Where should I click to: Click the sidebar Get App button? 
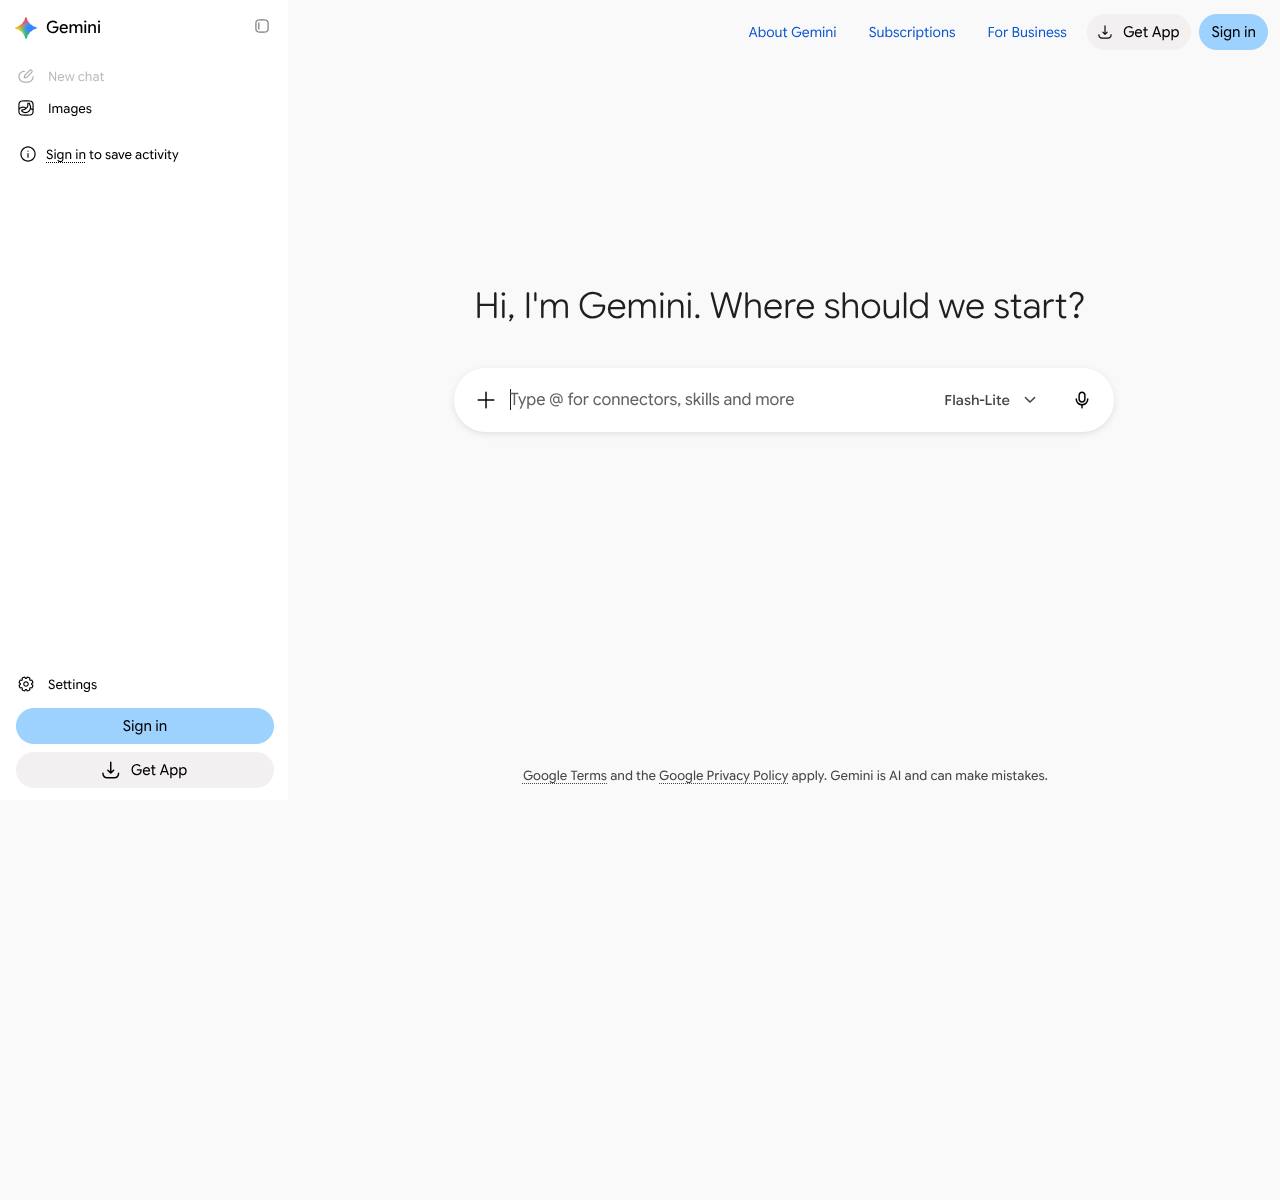[145, 770]
